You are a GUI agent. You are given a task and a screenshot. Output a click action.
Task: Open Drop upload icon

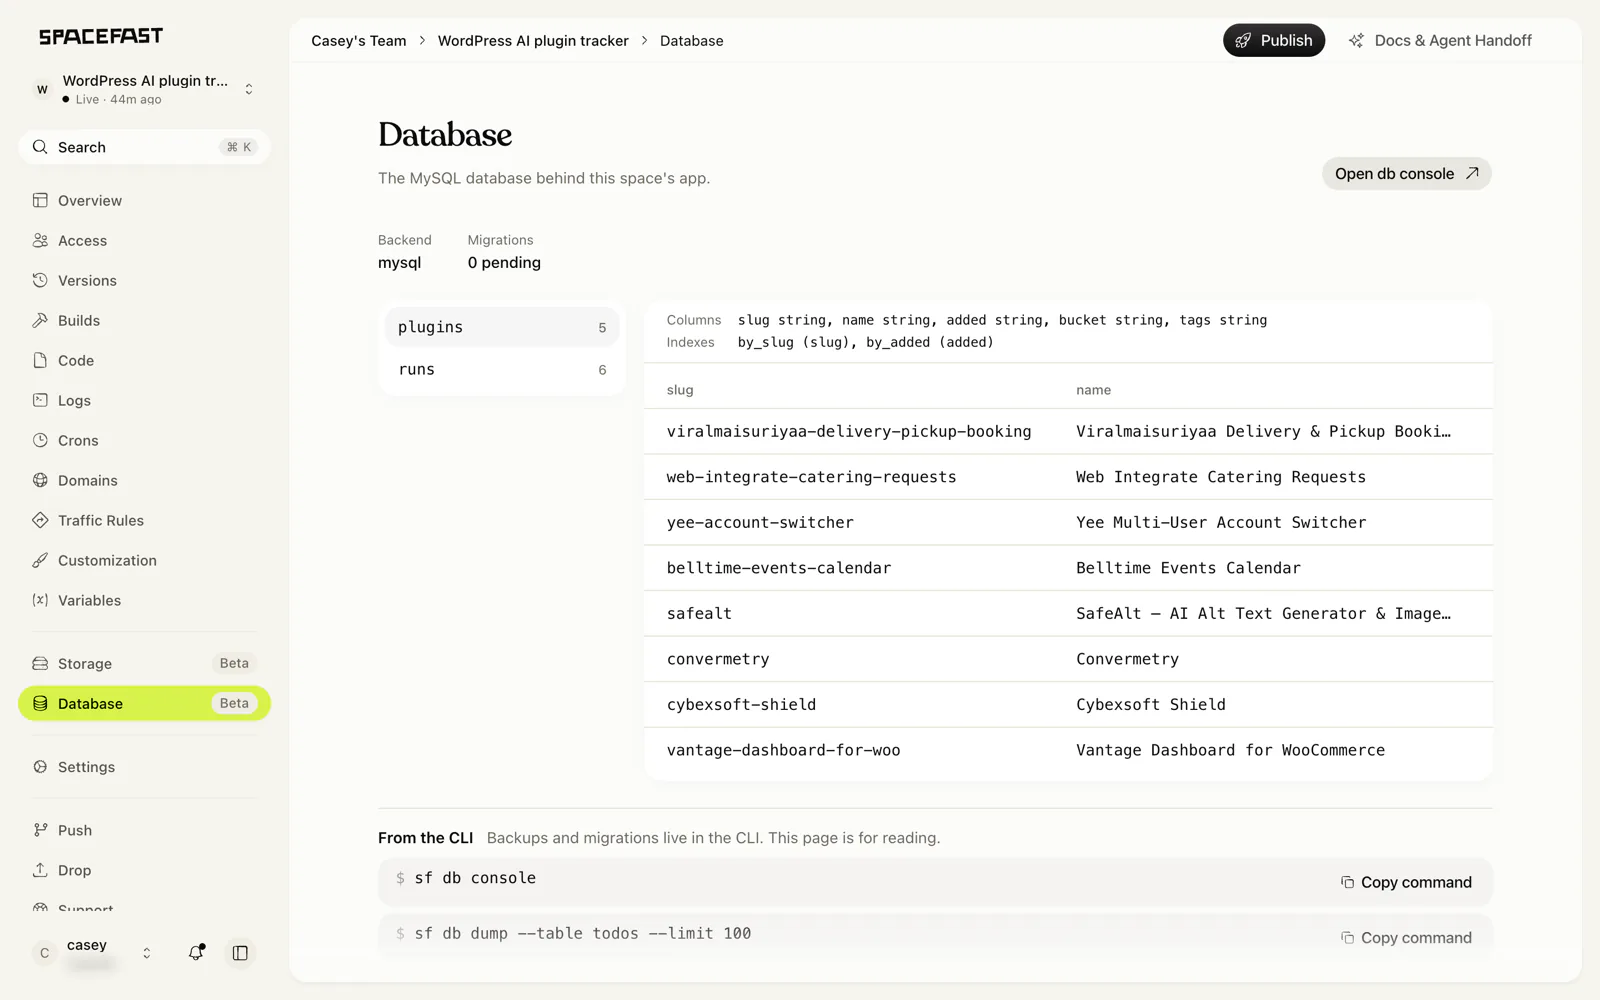[x=40, y=870]
